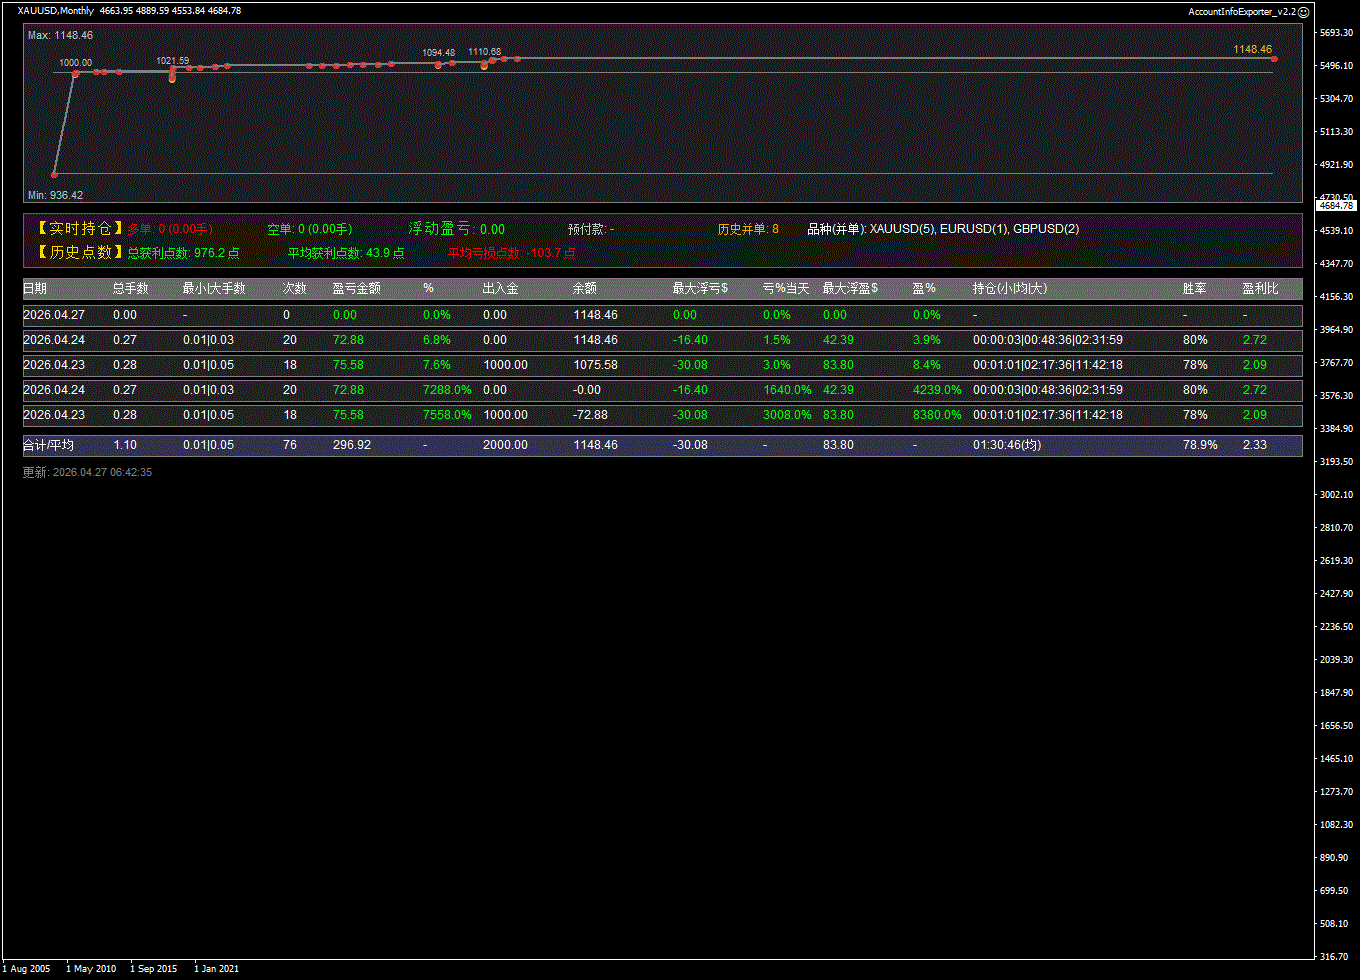Screen dimensions: 1360x980
Task: Click the equity curve point labeled 1000.00
Action: (x=75, y=74)
